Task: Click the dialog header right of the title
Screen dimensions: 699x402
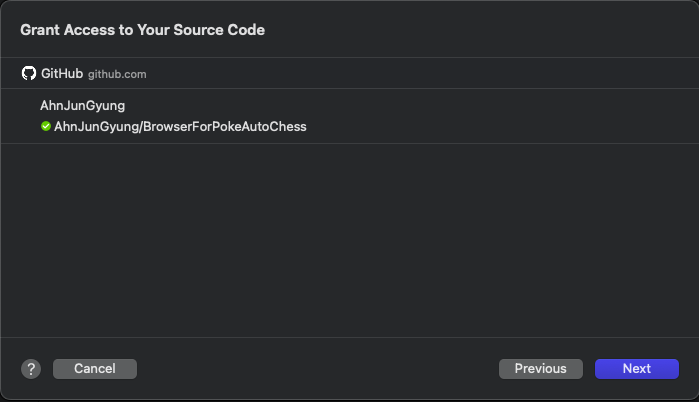Action: pyautogui.click(x=480, y=30)
